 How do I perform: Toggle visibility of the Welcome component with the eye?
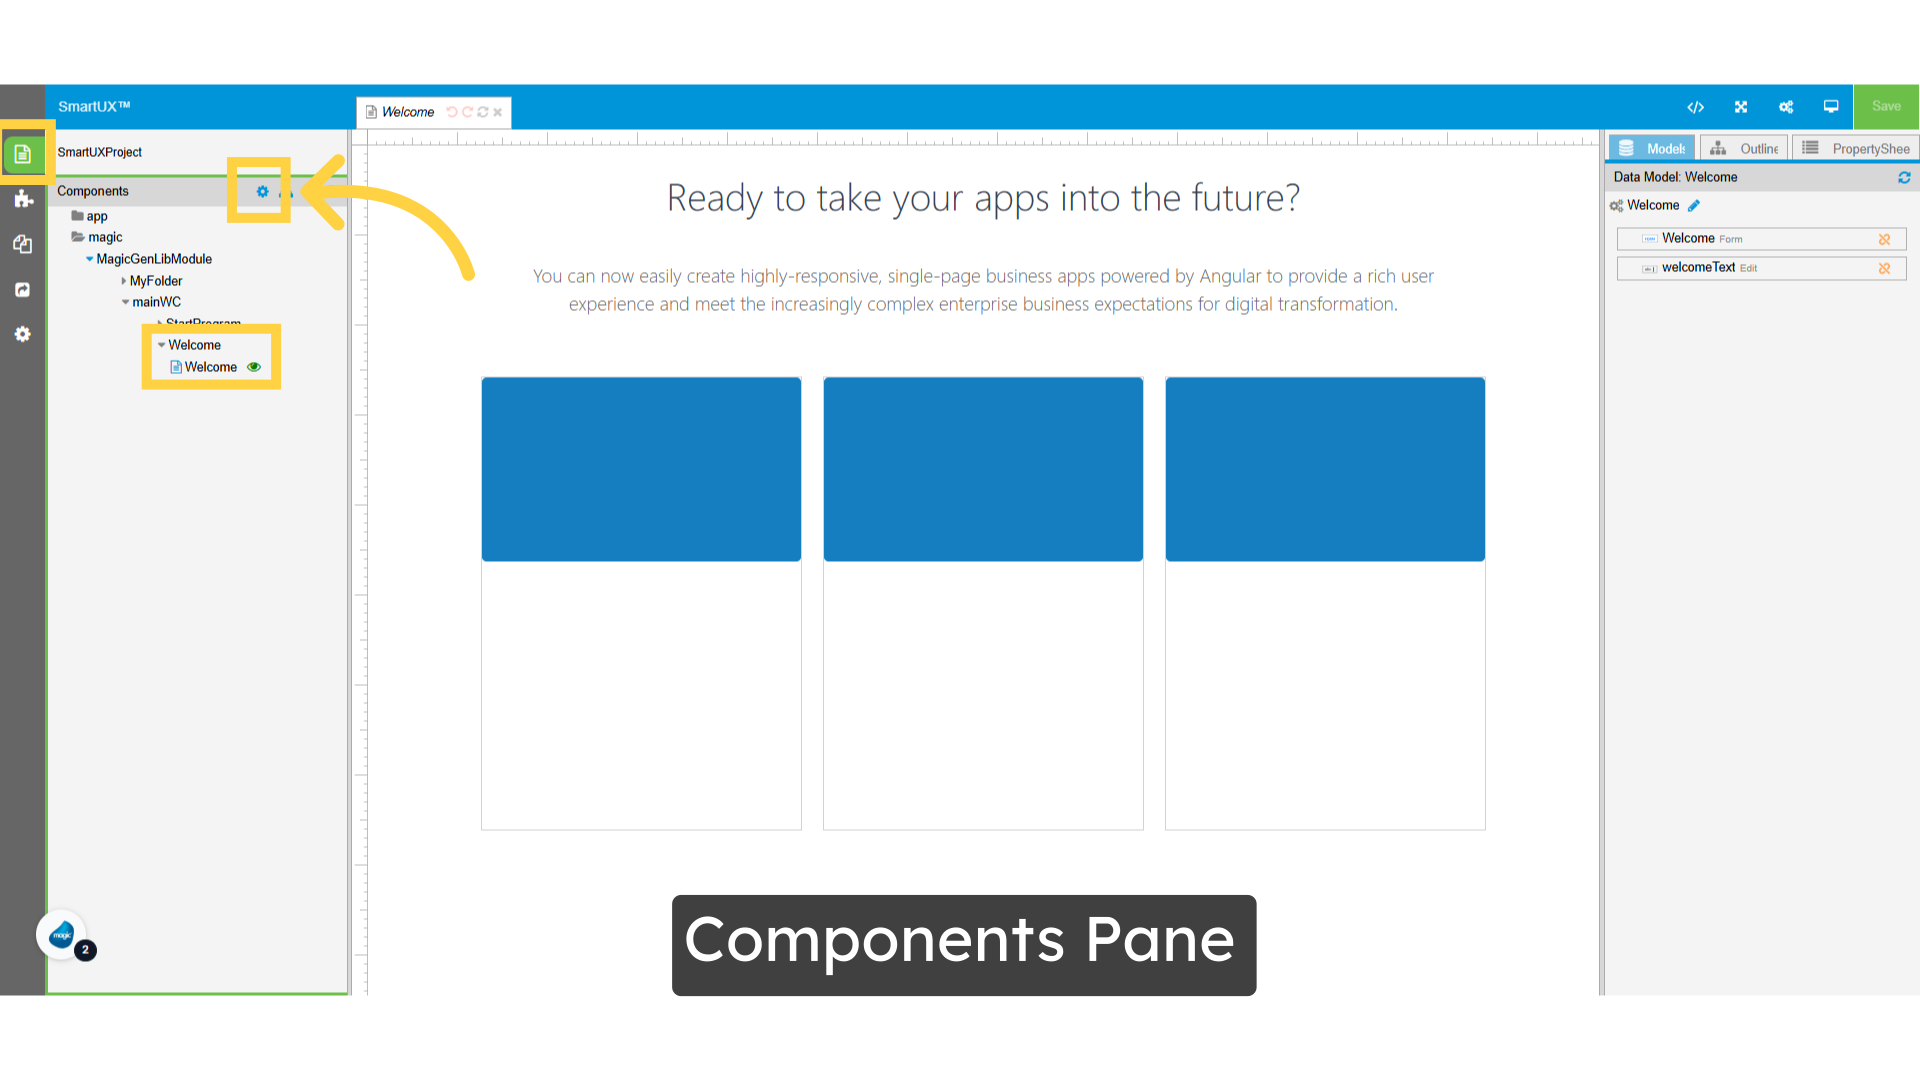click(253, 367)
